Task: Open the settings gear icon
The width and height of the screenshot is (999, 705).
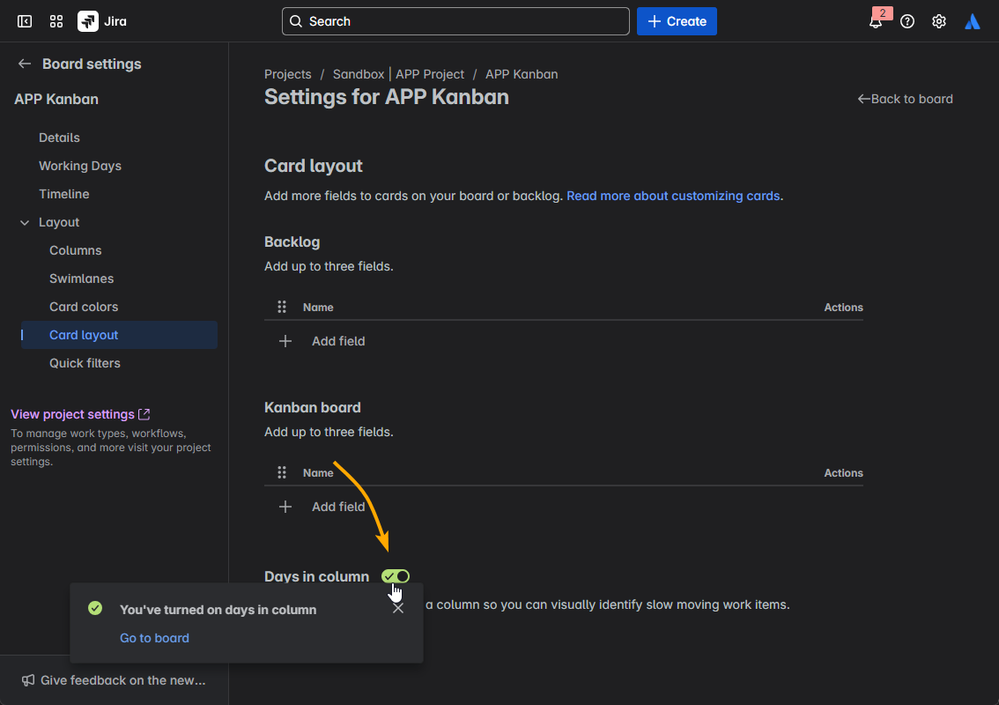Action: pos(938,22)
